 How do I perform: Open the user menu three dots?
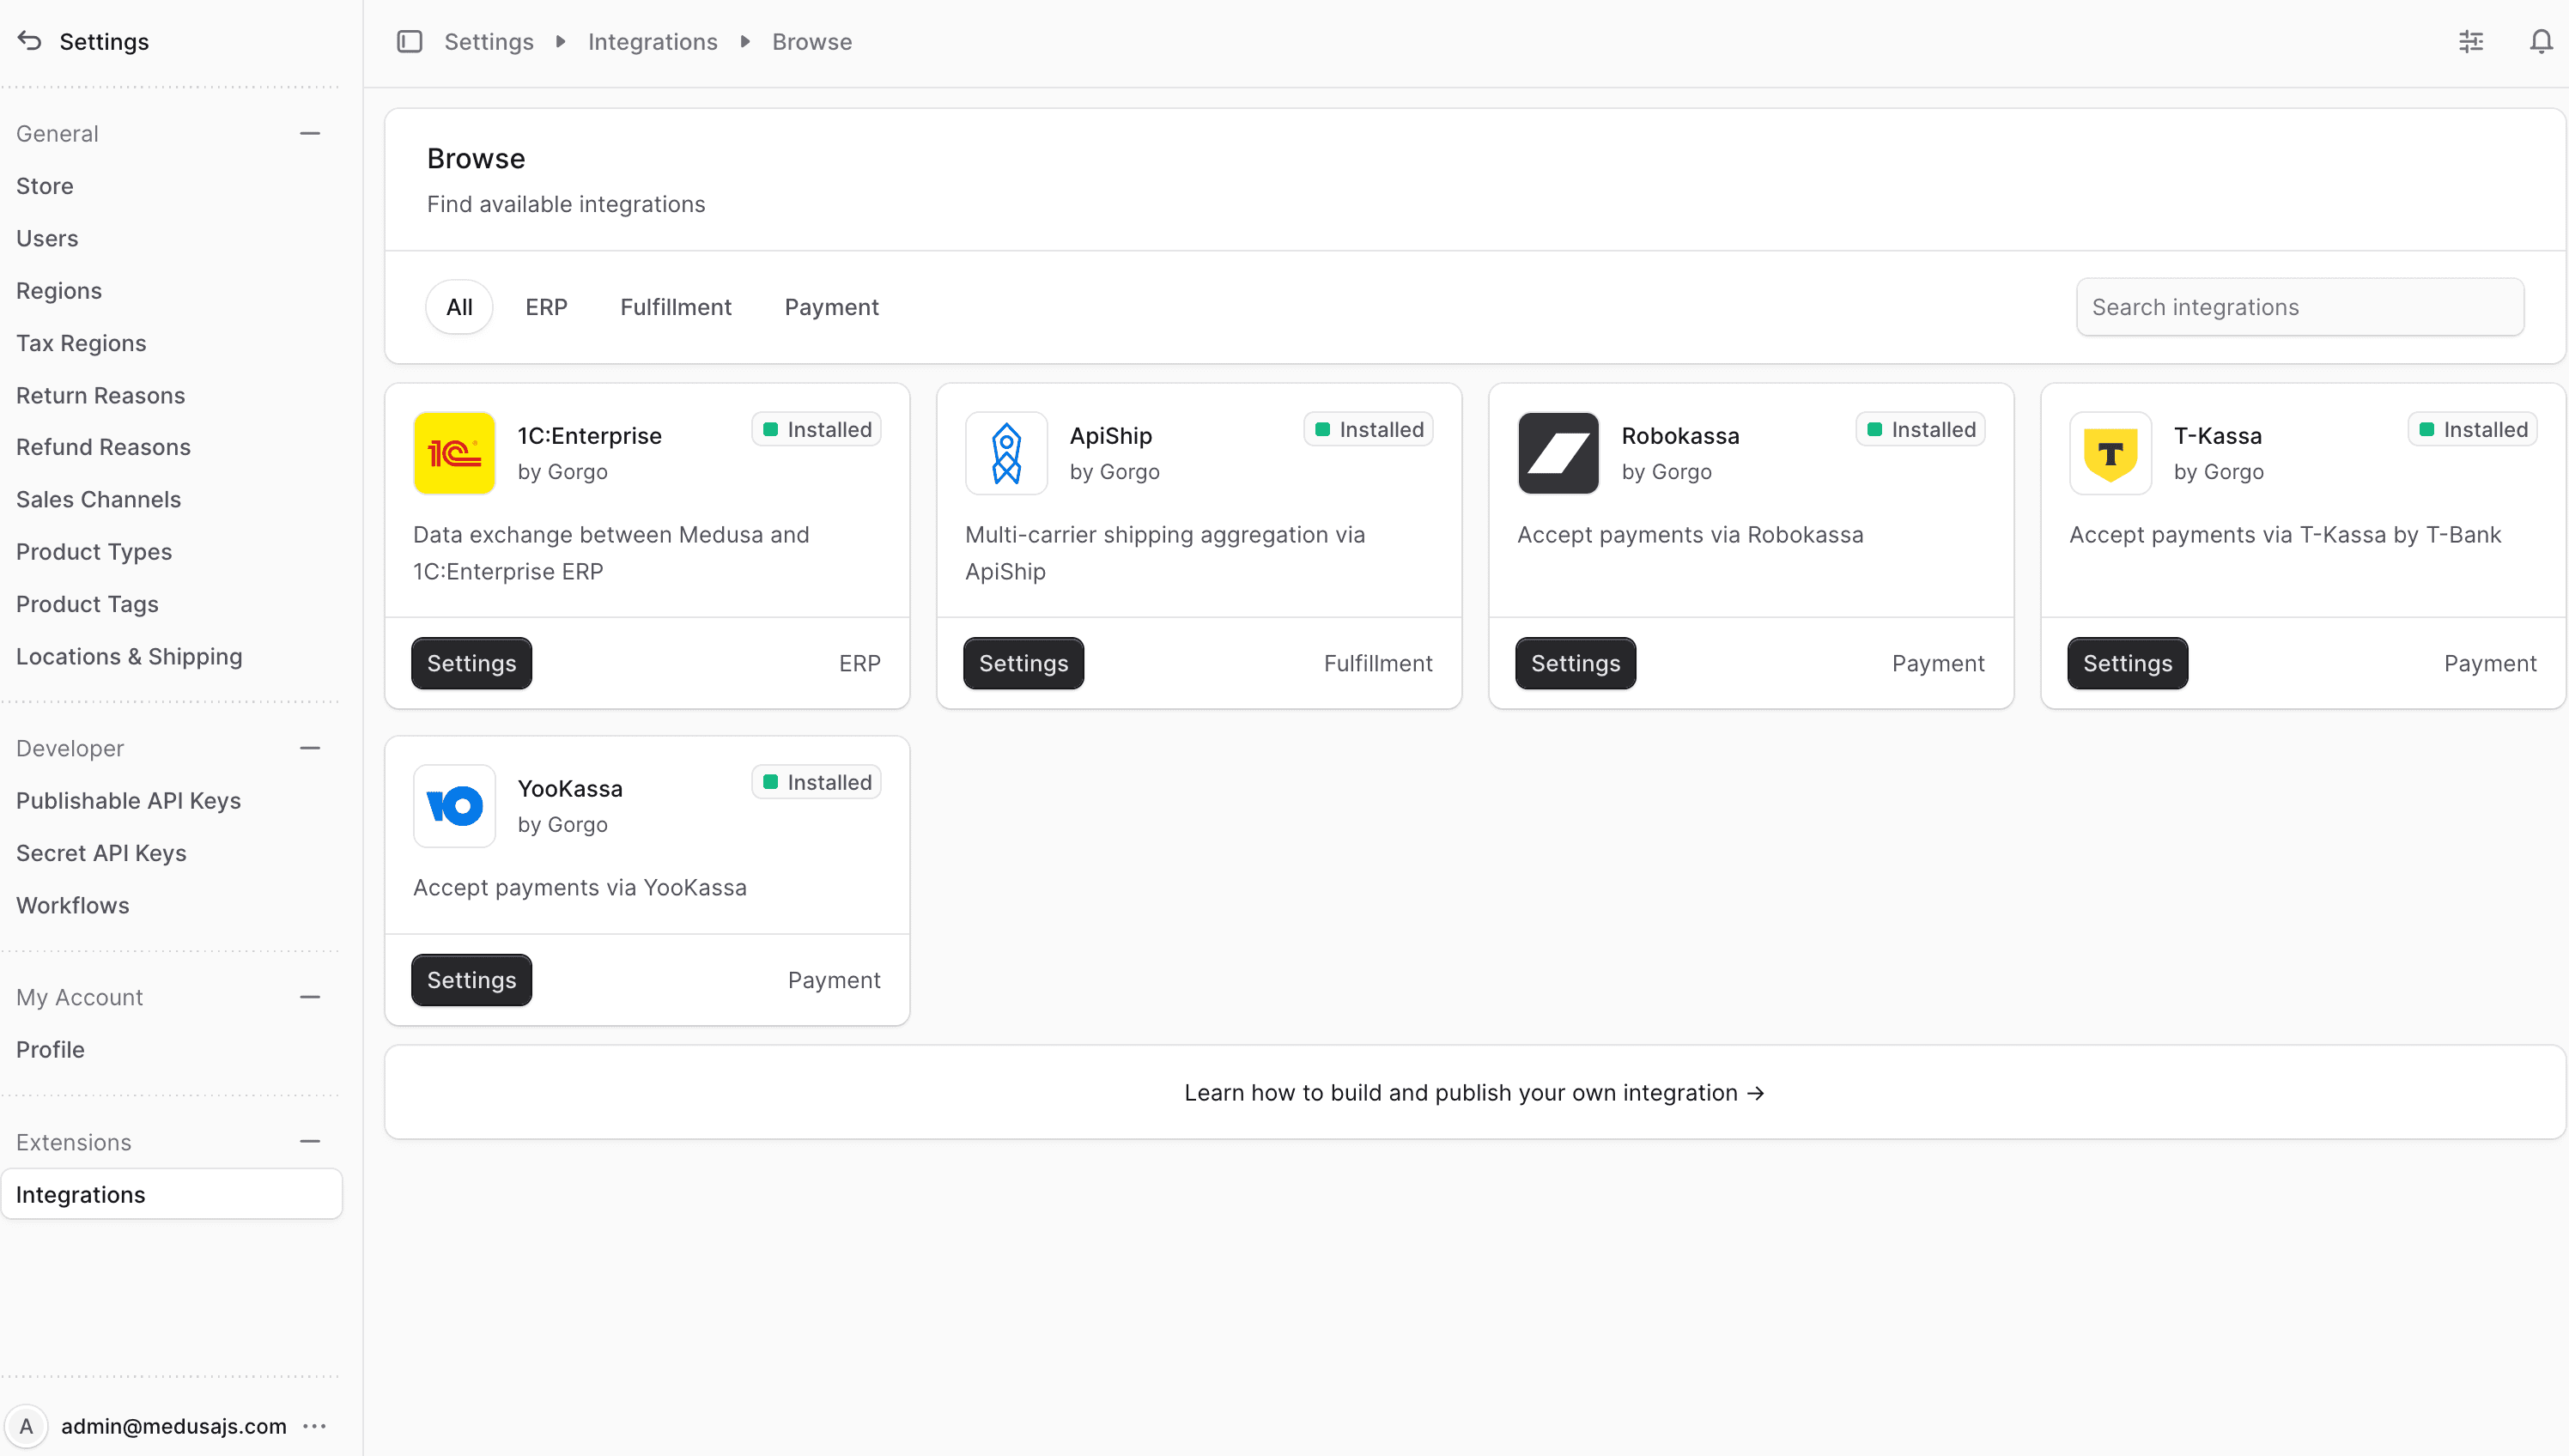click(x=315, y=1426)
